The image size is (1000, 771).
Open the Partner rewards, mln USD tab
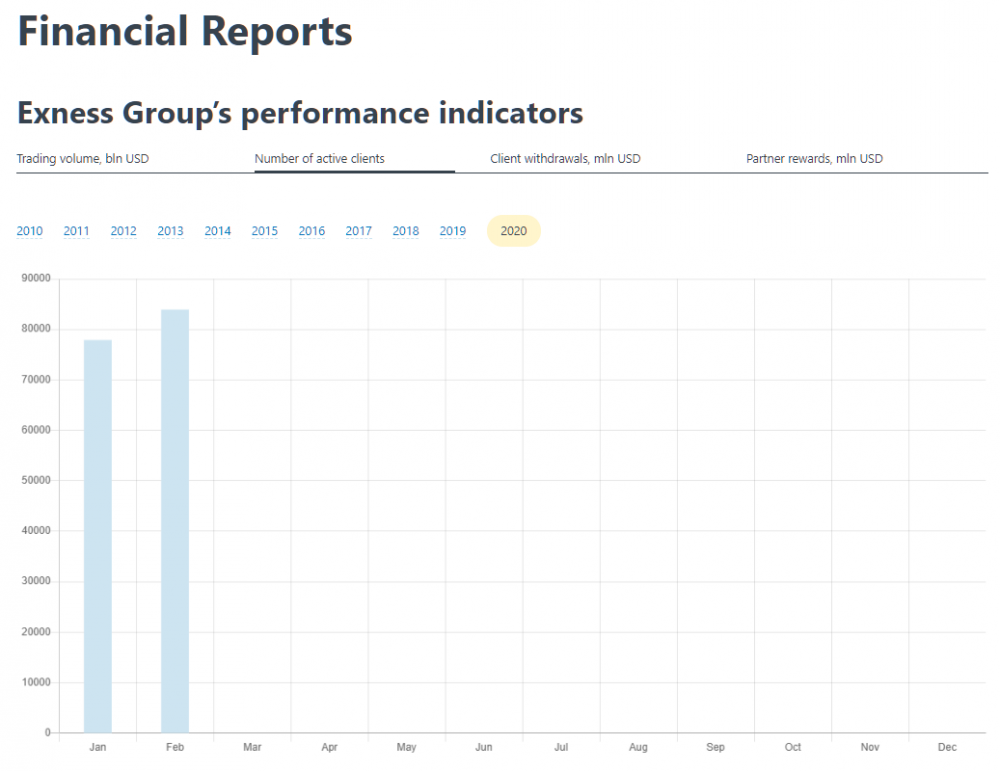[814, 159]
